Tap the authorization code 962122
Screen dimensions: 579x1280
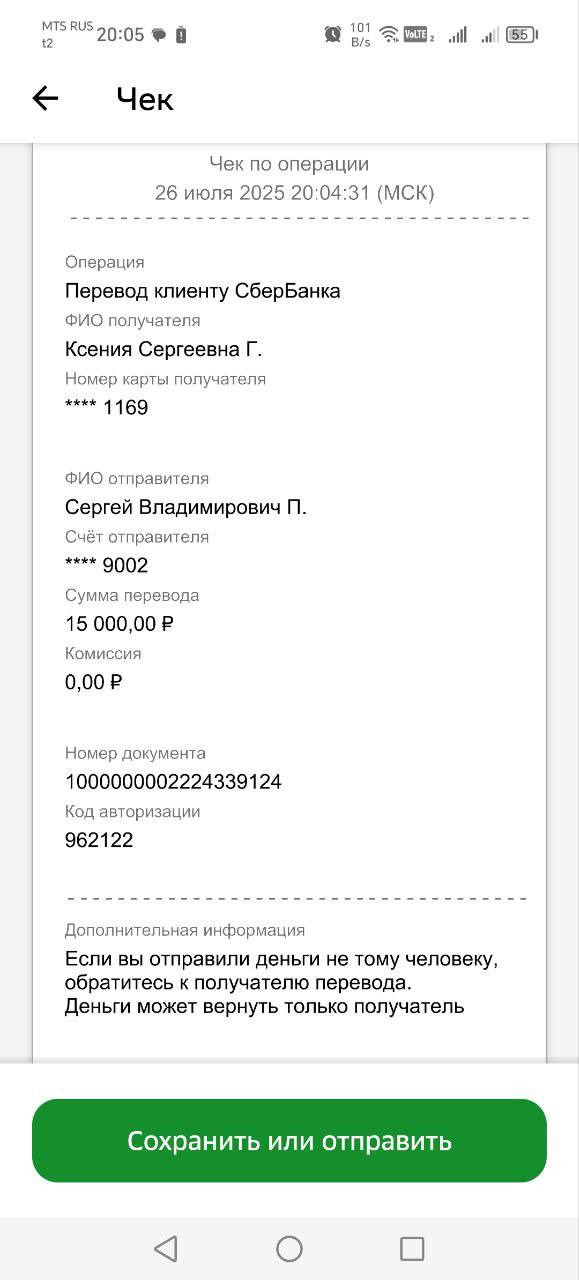[x=99, y=840]
